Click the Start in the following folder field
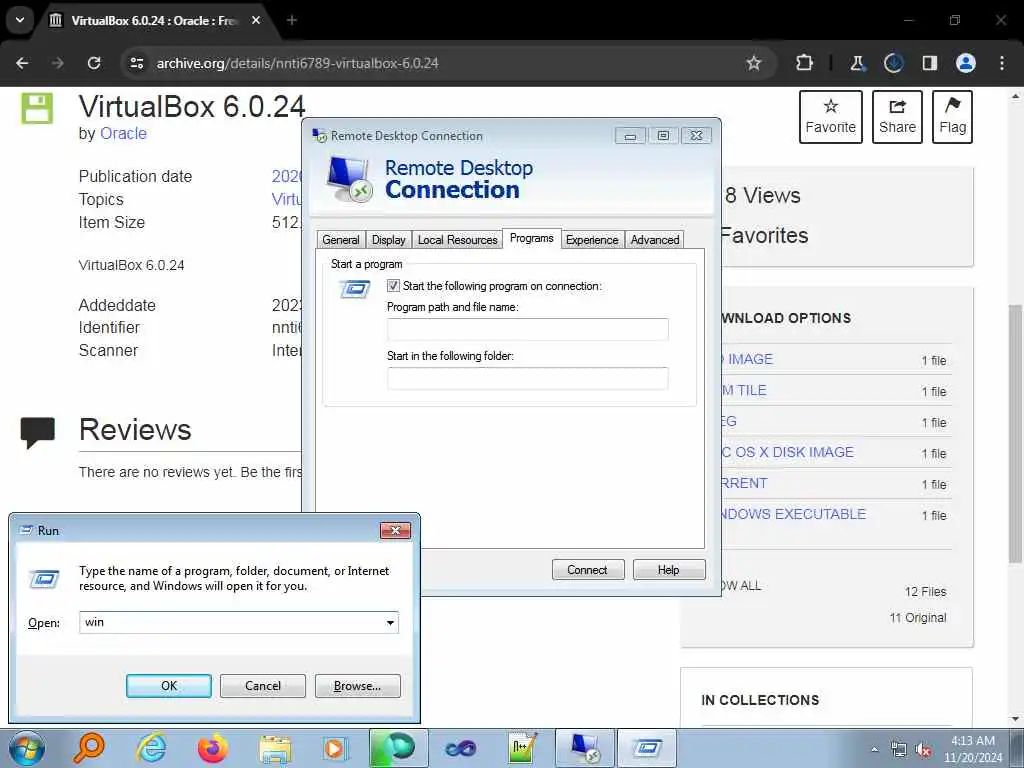 [x=528, y=378]
